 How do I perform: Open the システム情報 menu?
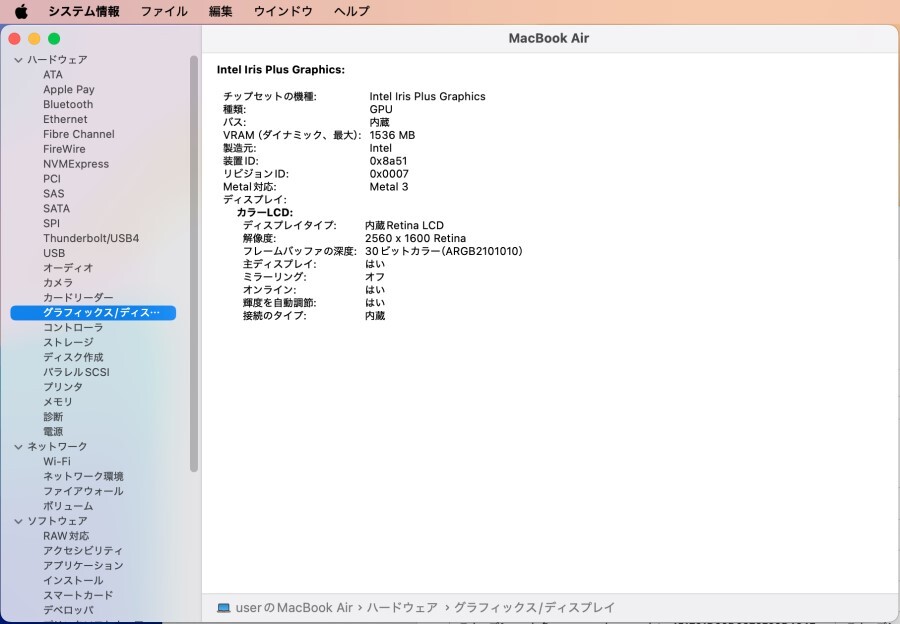pos(84,11)
